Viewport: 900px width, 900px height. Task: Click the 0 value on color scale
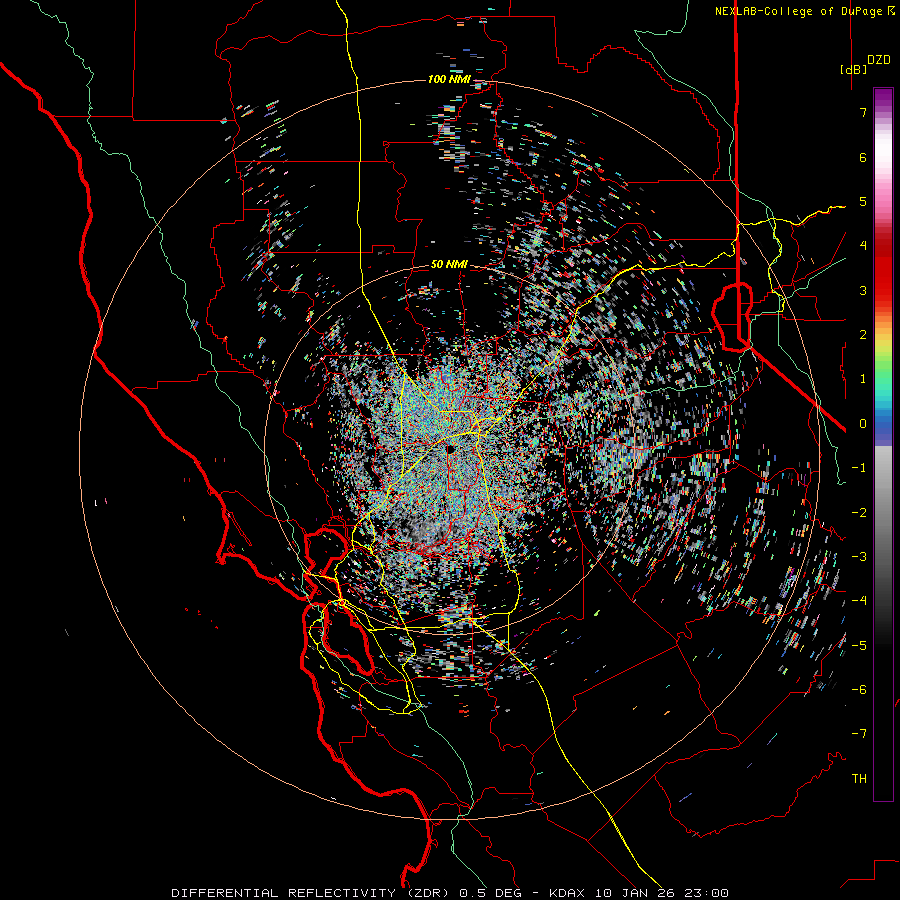pyautogui.click(x=863, y=424)
